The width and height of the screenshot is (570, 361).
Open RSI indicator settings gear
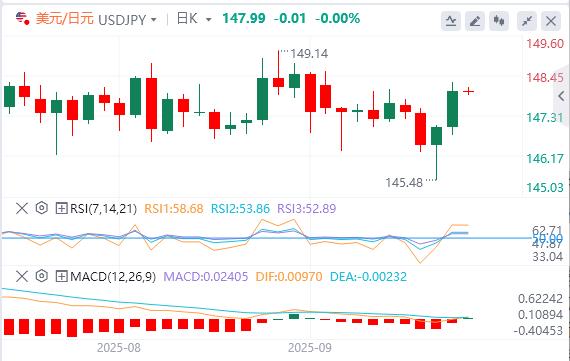coord(42,208)
